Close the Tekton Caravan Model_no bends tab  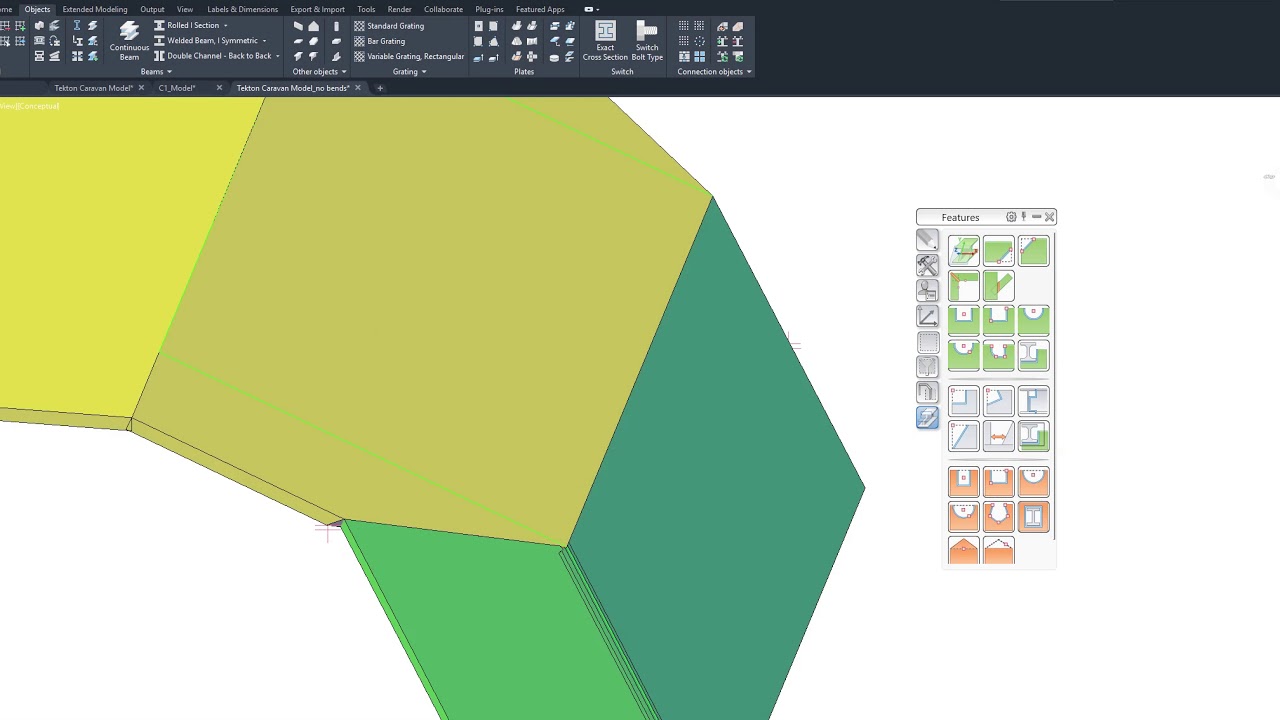357,88
